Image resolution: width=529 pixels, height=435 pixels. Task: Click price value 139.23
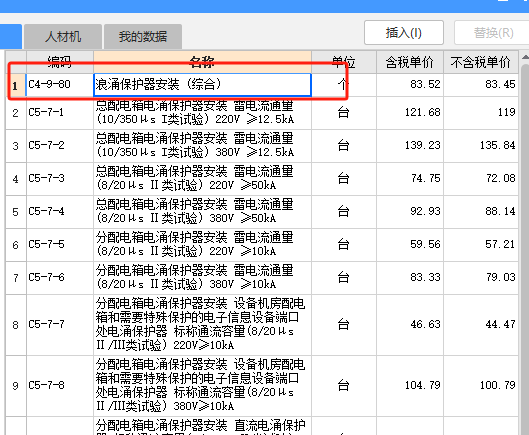423,145
